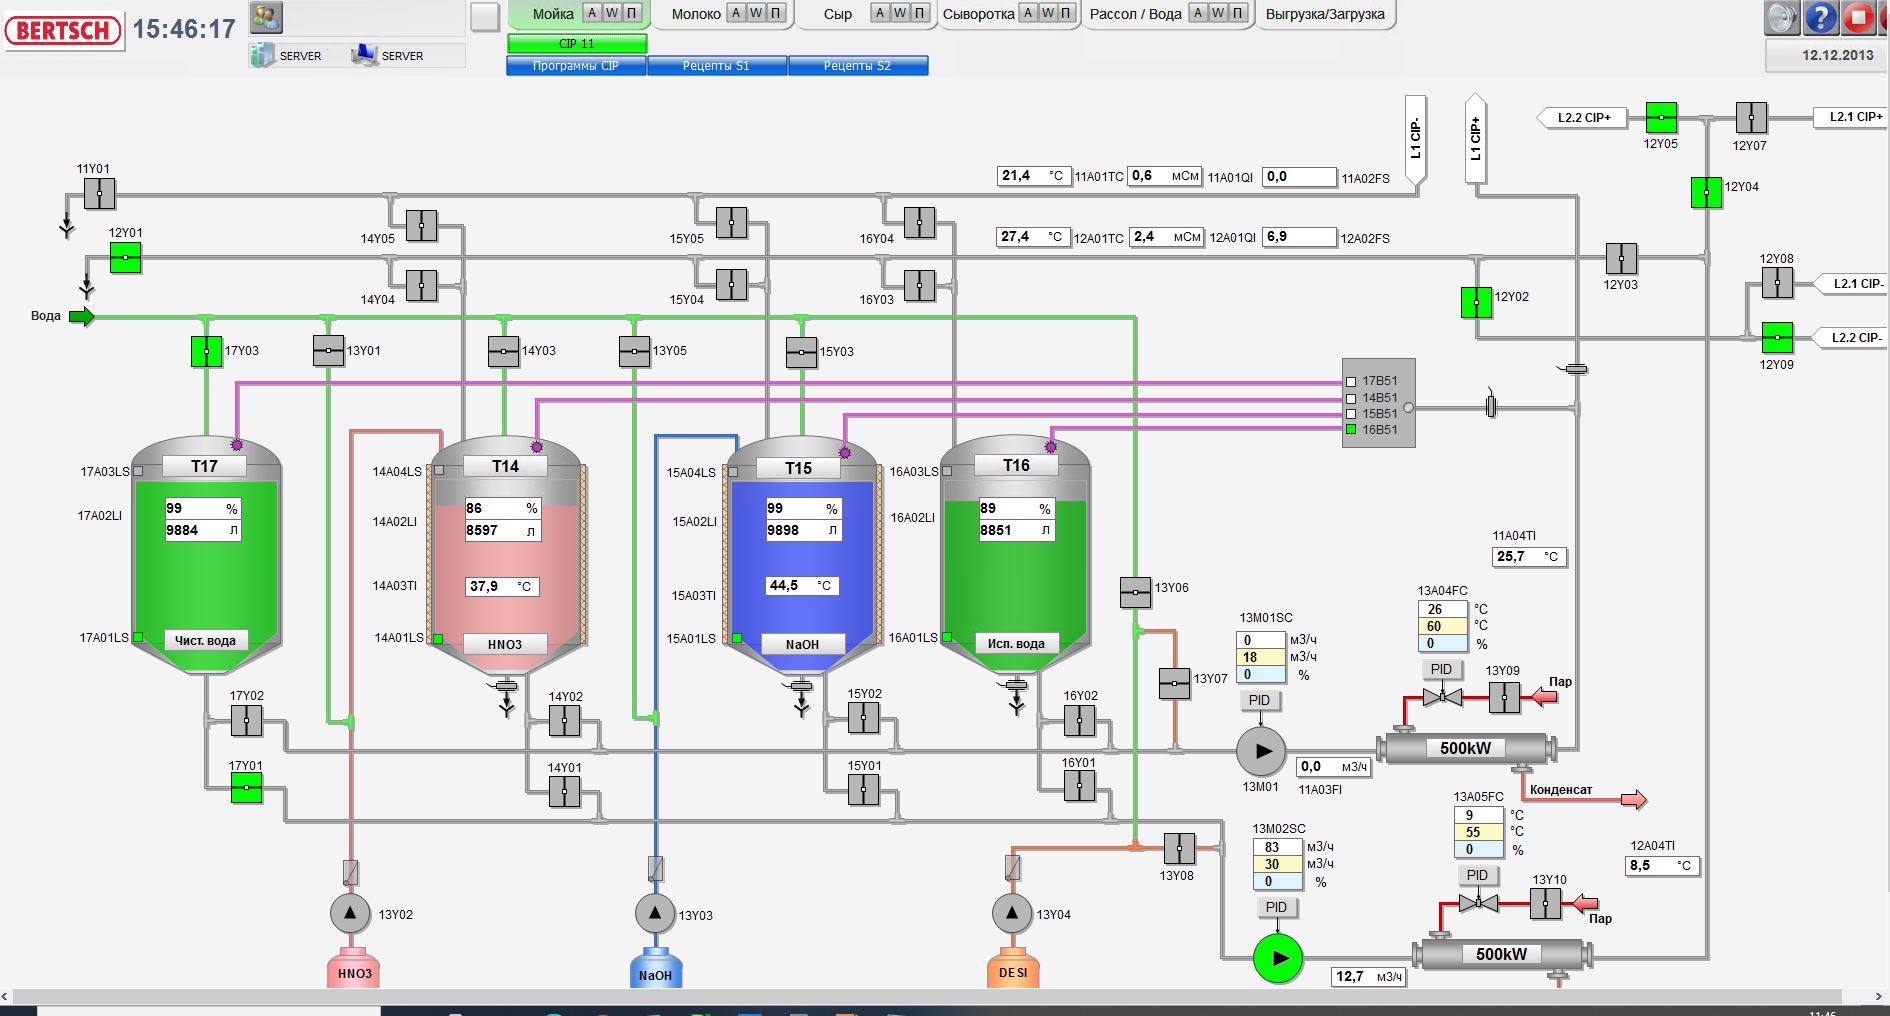This screenshot has height=1016, width=1890.
Task: Select the NaOH dosing pump 13Y03
Action: 655,913
